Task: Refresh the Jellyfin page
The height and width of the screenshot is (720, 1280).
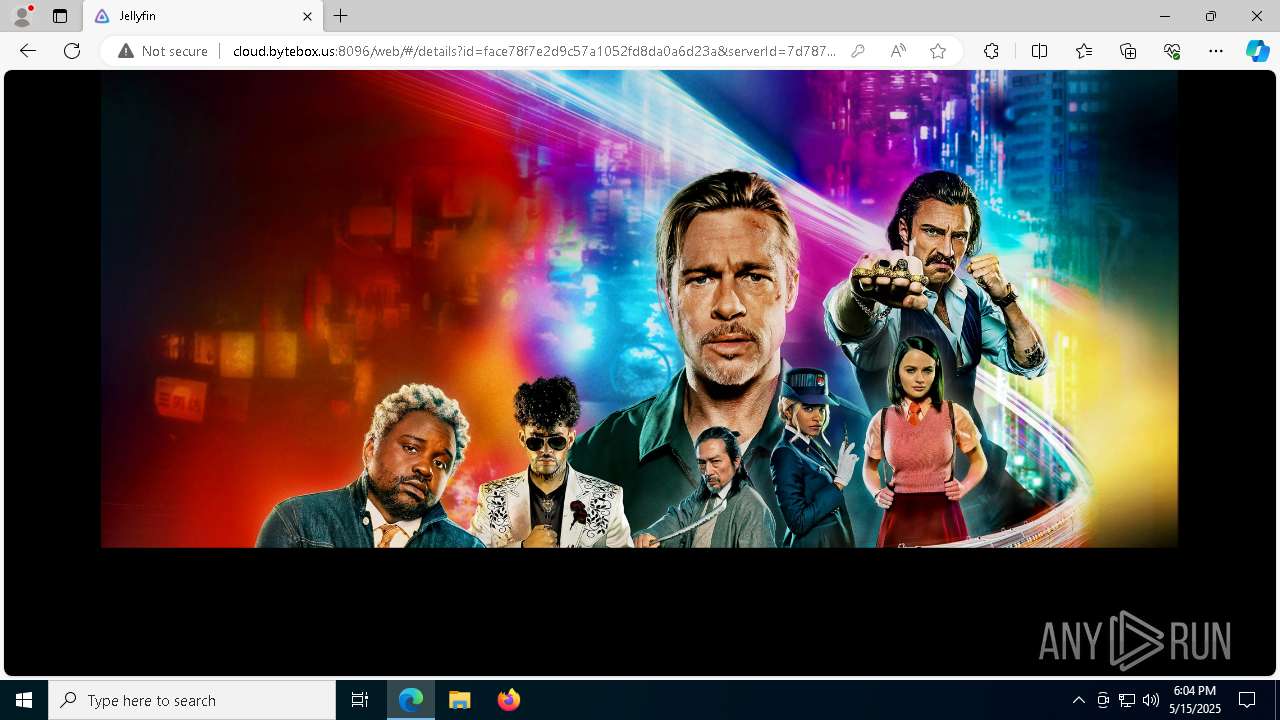Action: [72, 51]
